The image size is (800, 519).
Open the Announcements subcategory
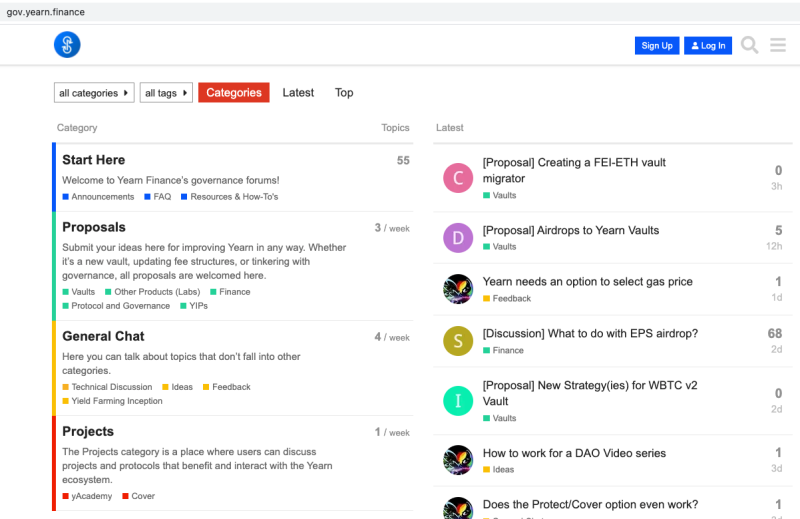98,197
